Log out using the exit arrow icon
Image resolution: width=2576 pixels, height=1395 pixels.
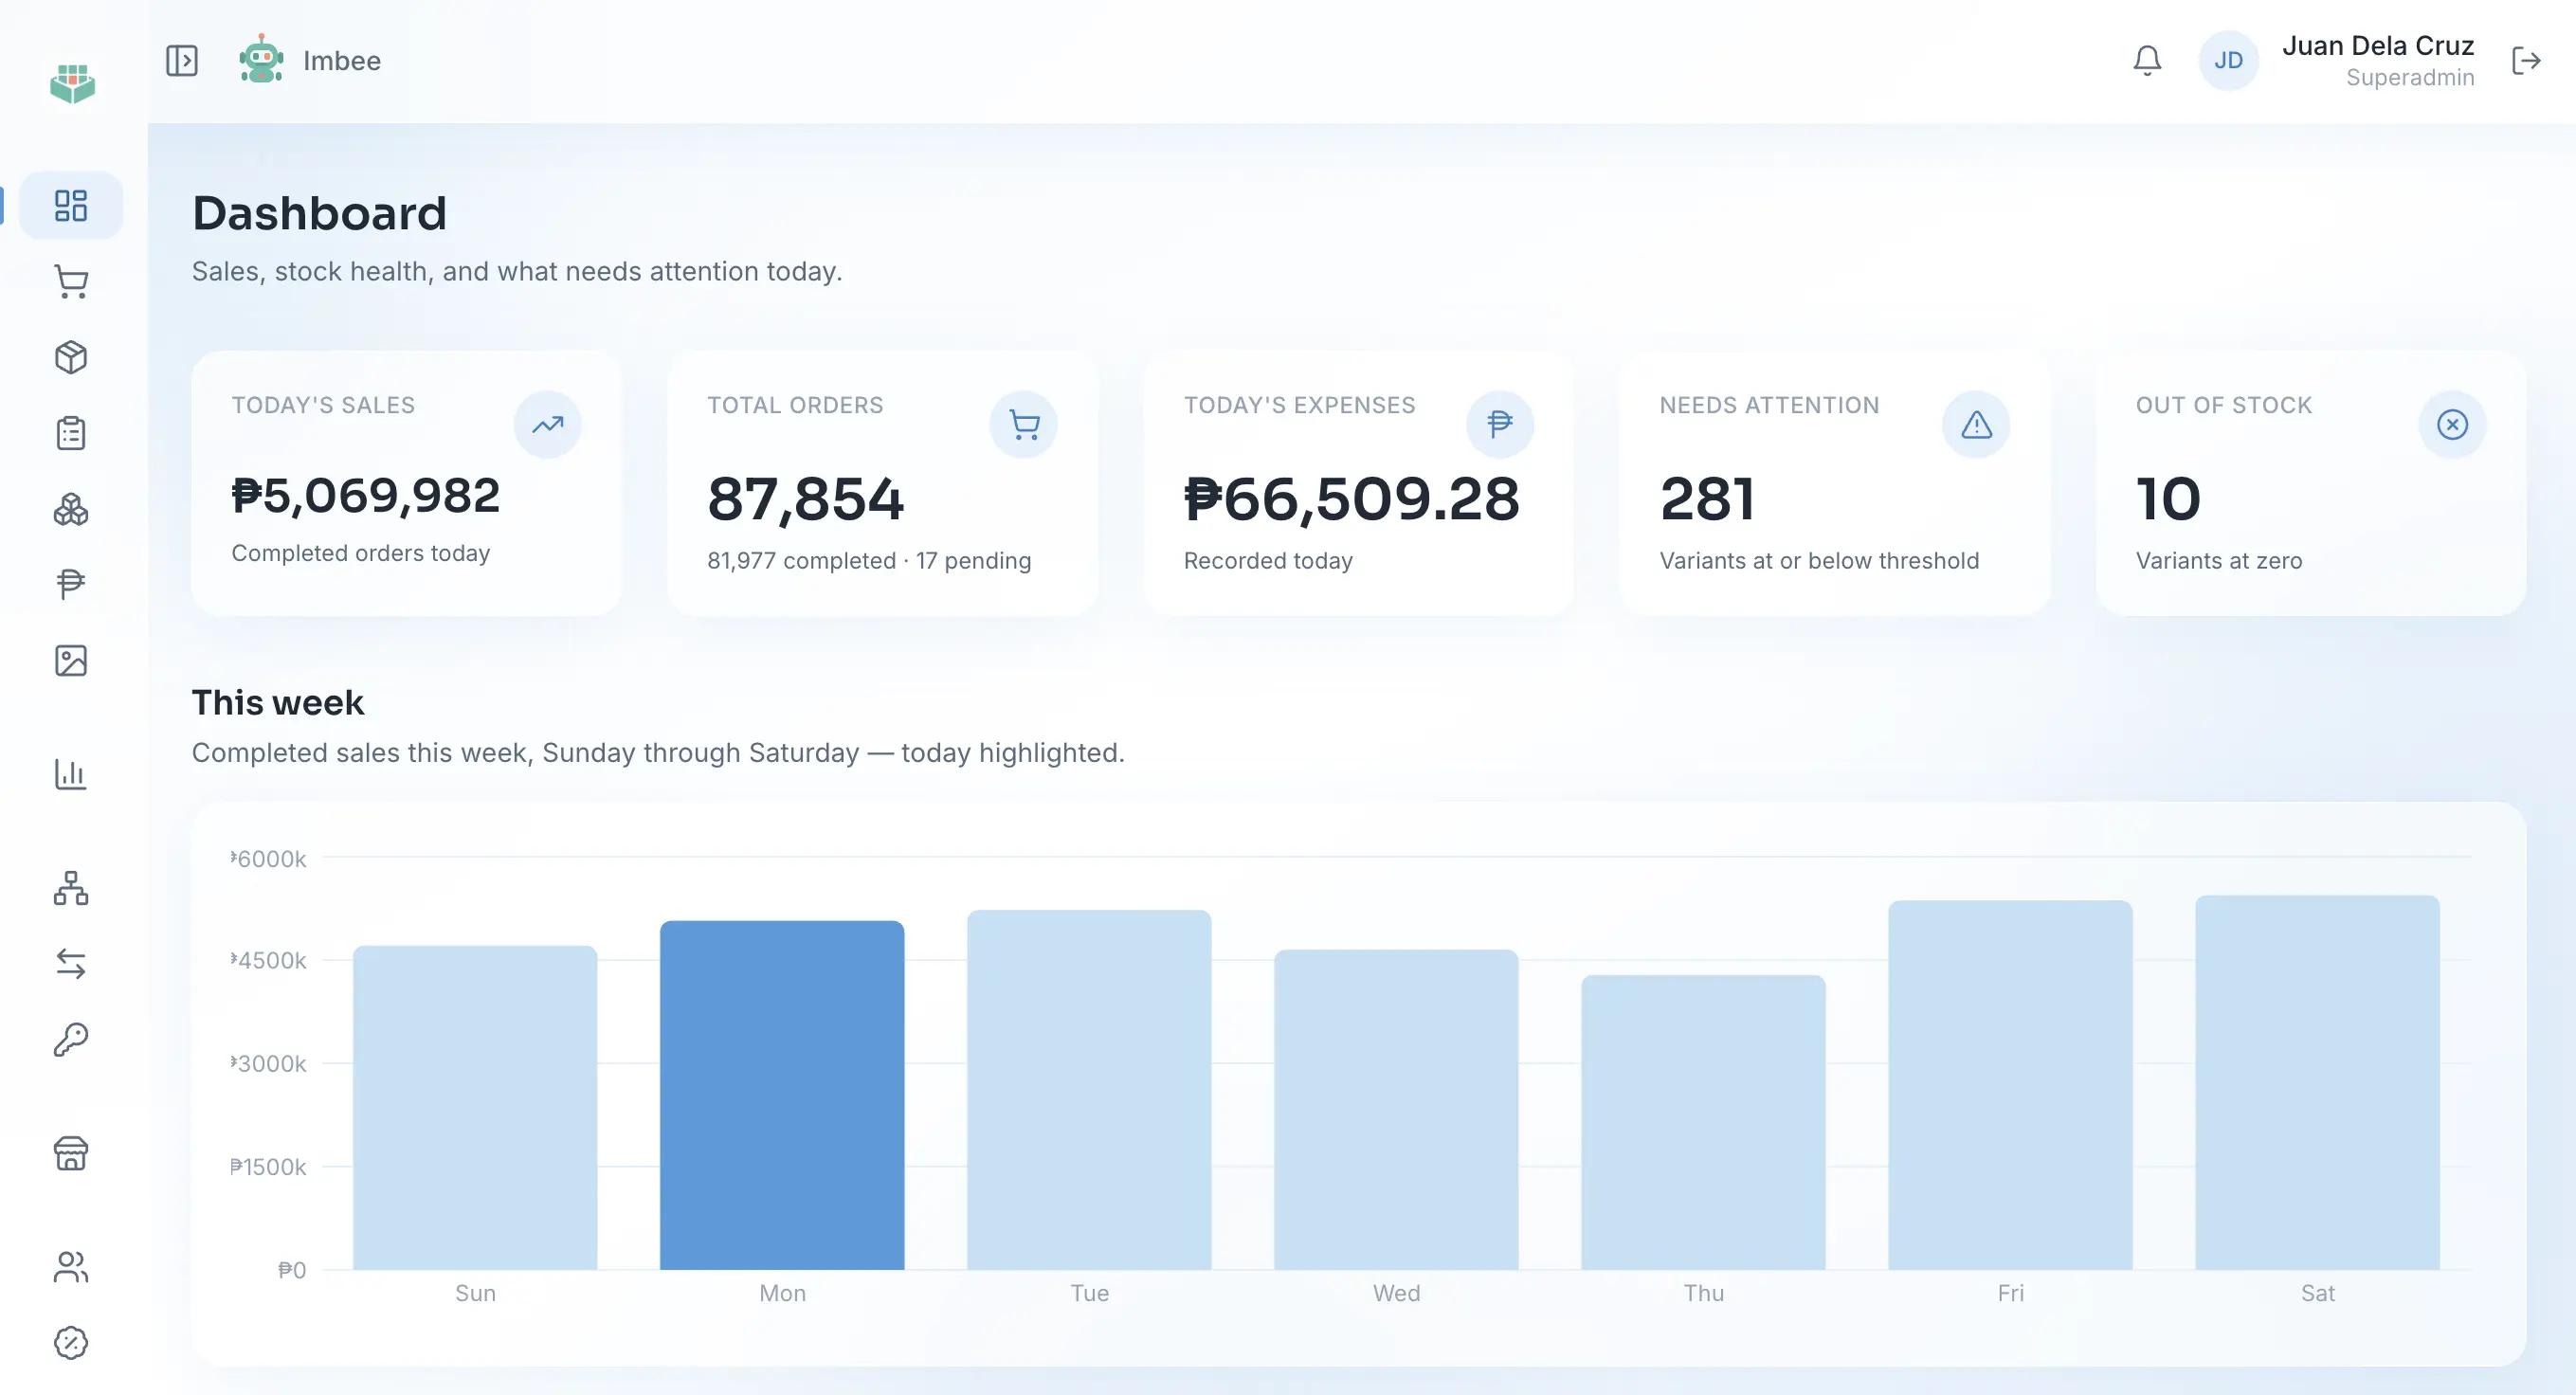(x=2526, y=61)
